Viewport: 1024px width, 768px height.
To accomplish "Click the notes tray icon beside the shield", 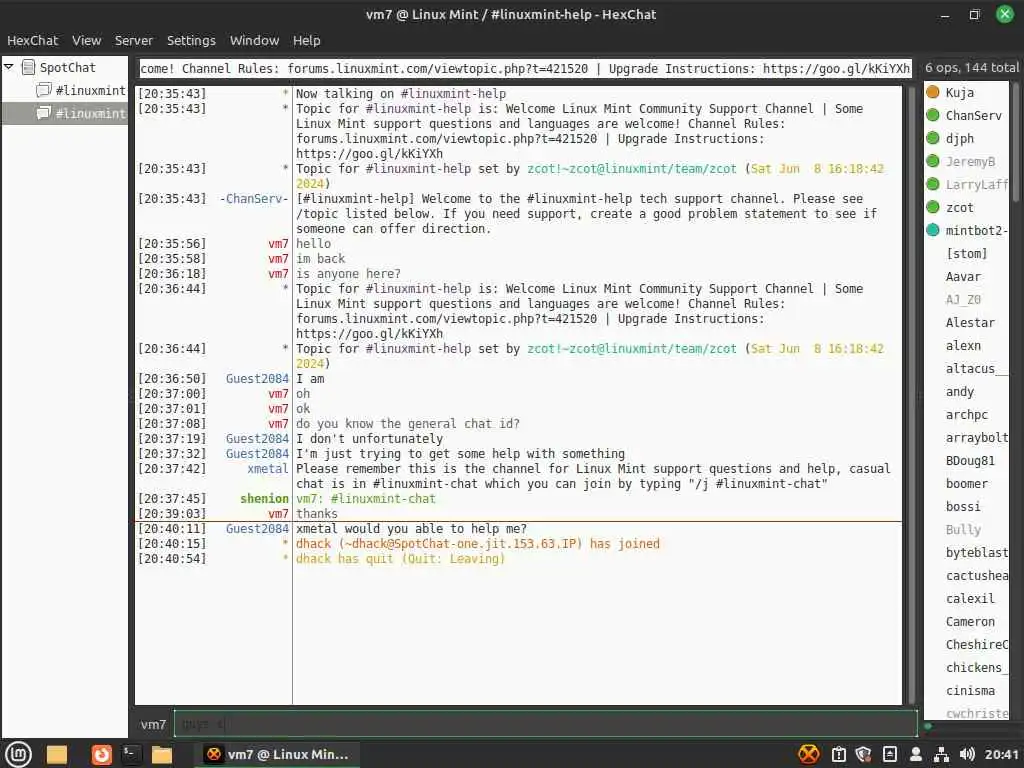I will [889, 754].
